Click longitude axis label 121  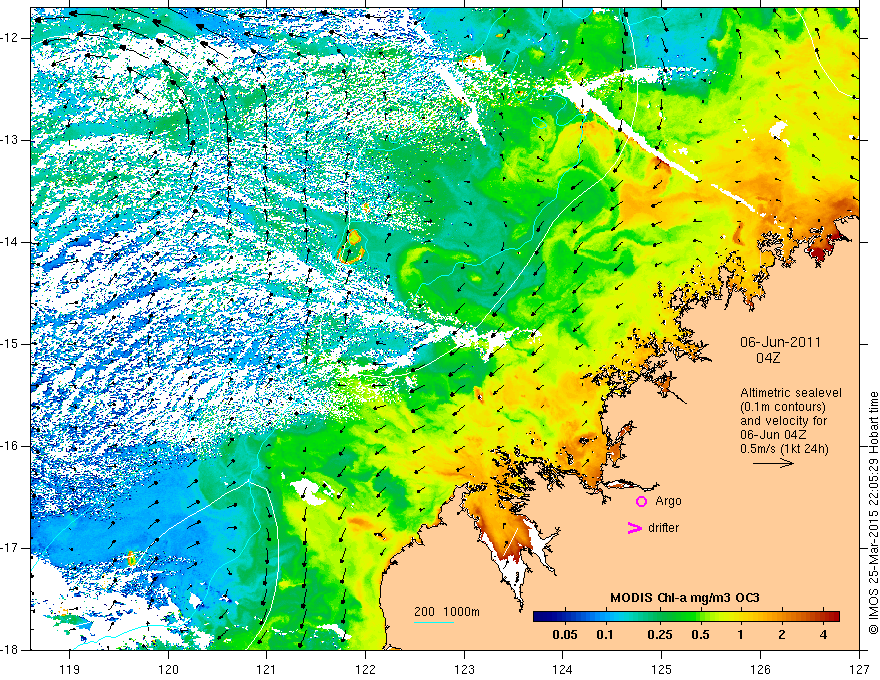pyautogui.click(x=267, y=670)
